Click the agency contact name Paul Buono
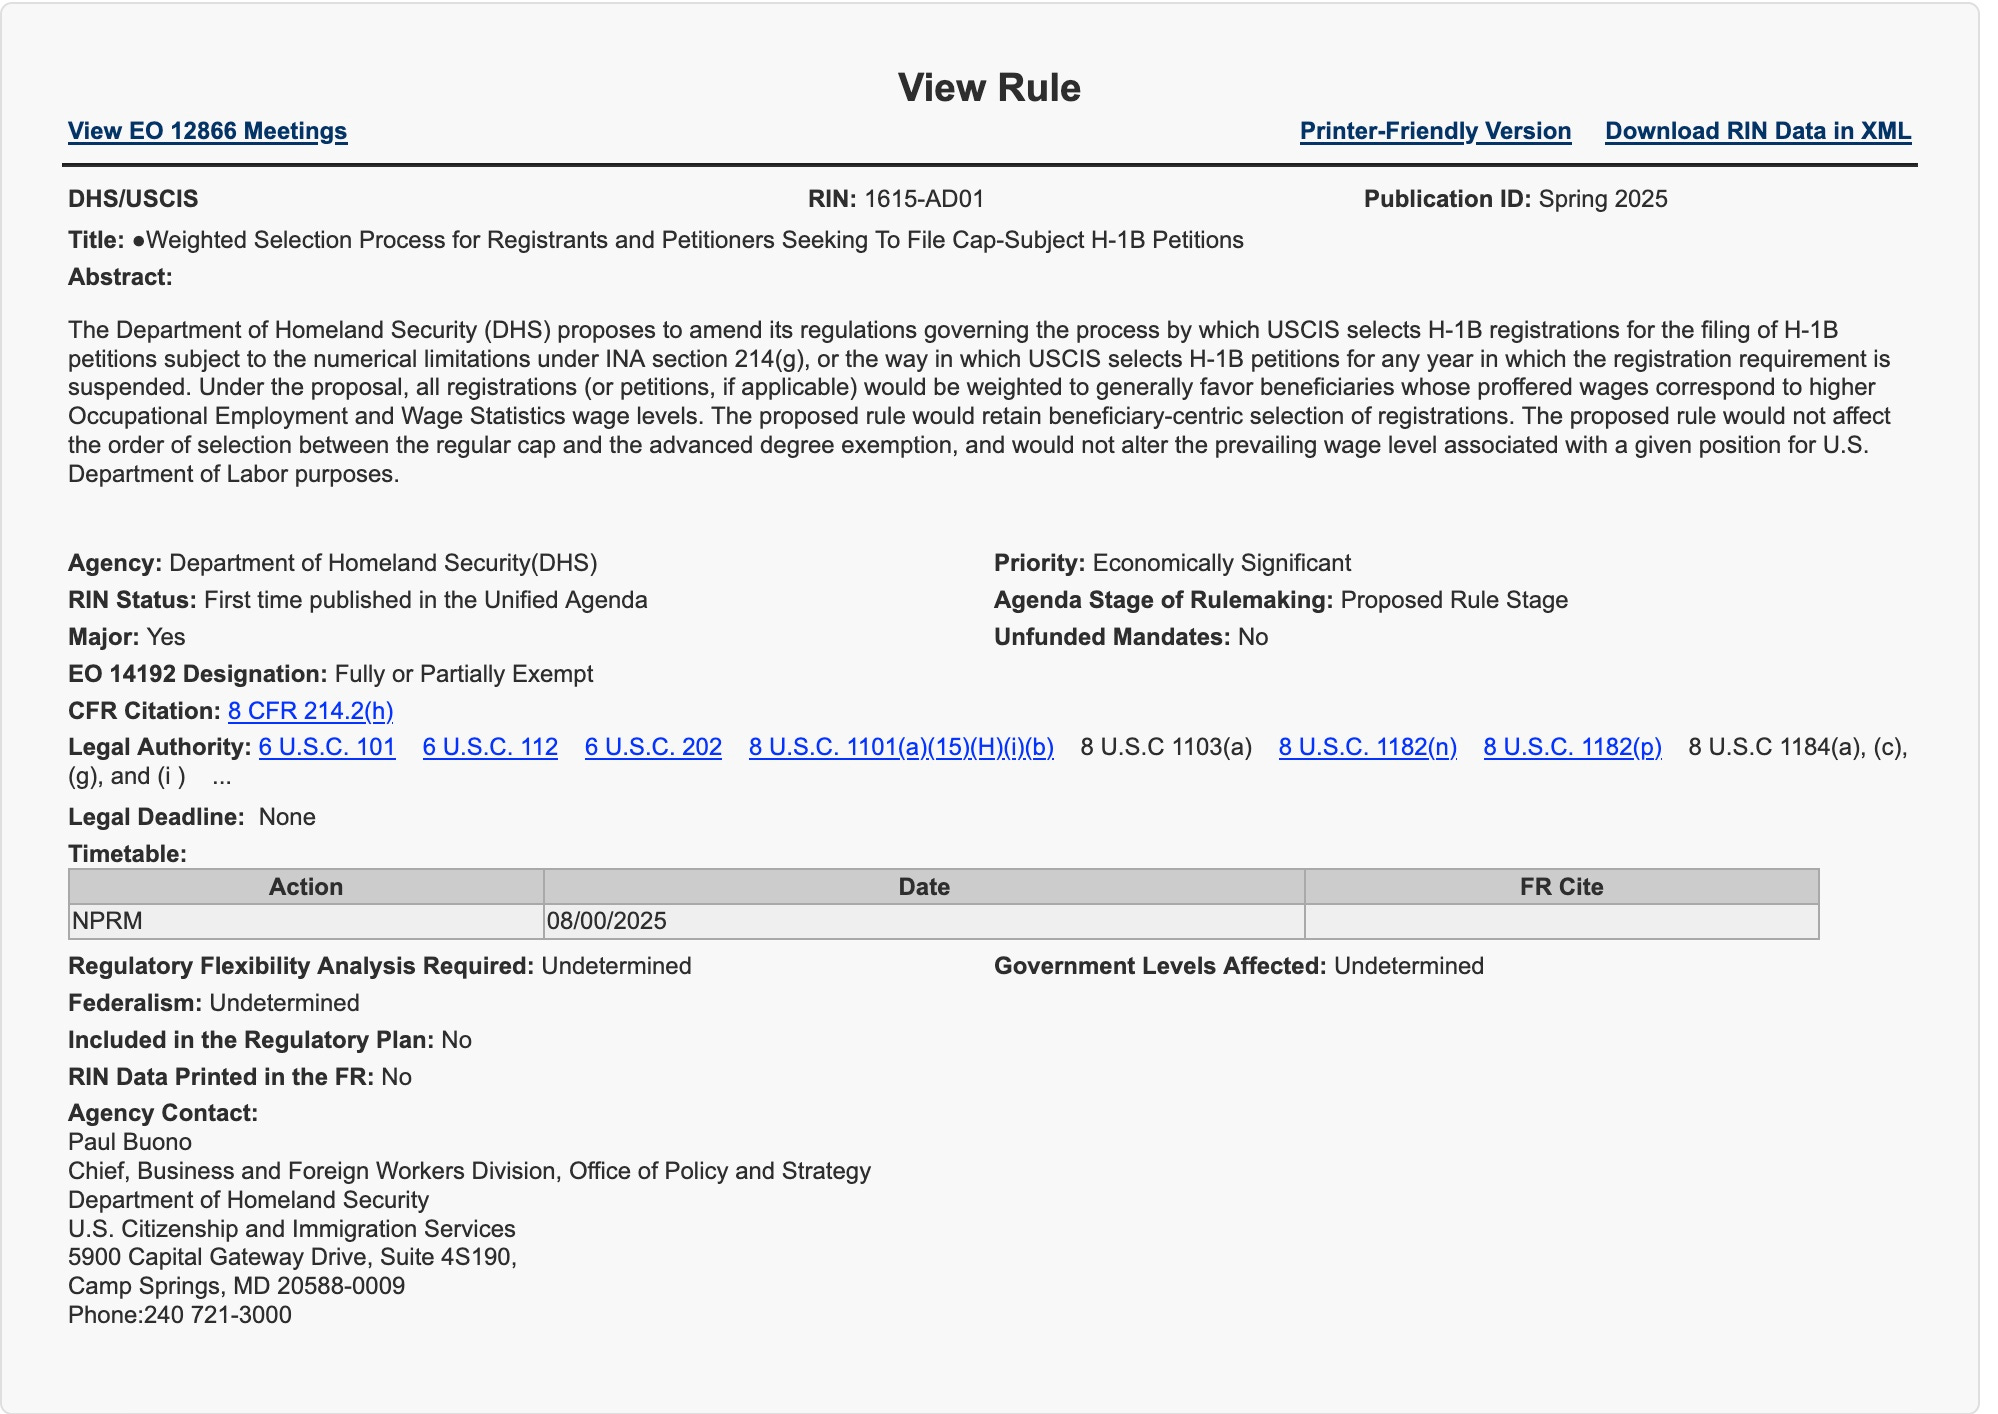The width and height of the screenshot is (1998, 1414). tap(130, 1142)
